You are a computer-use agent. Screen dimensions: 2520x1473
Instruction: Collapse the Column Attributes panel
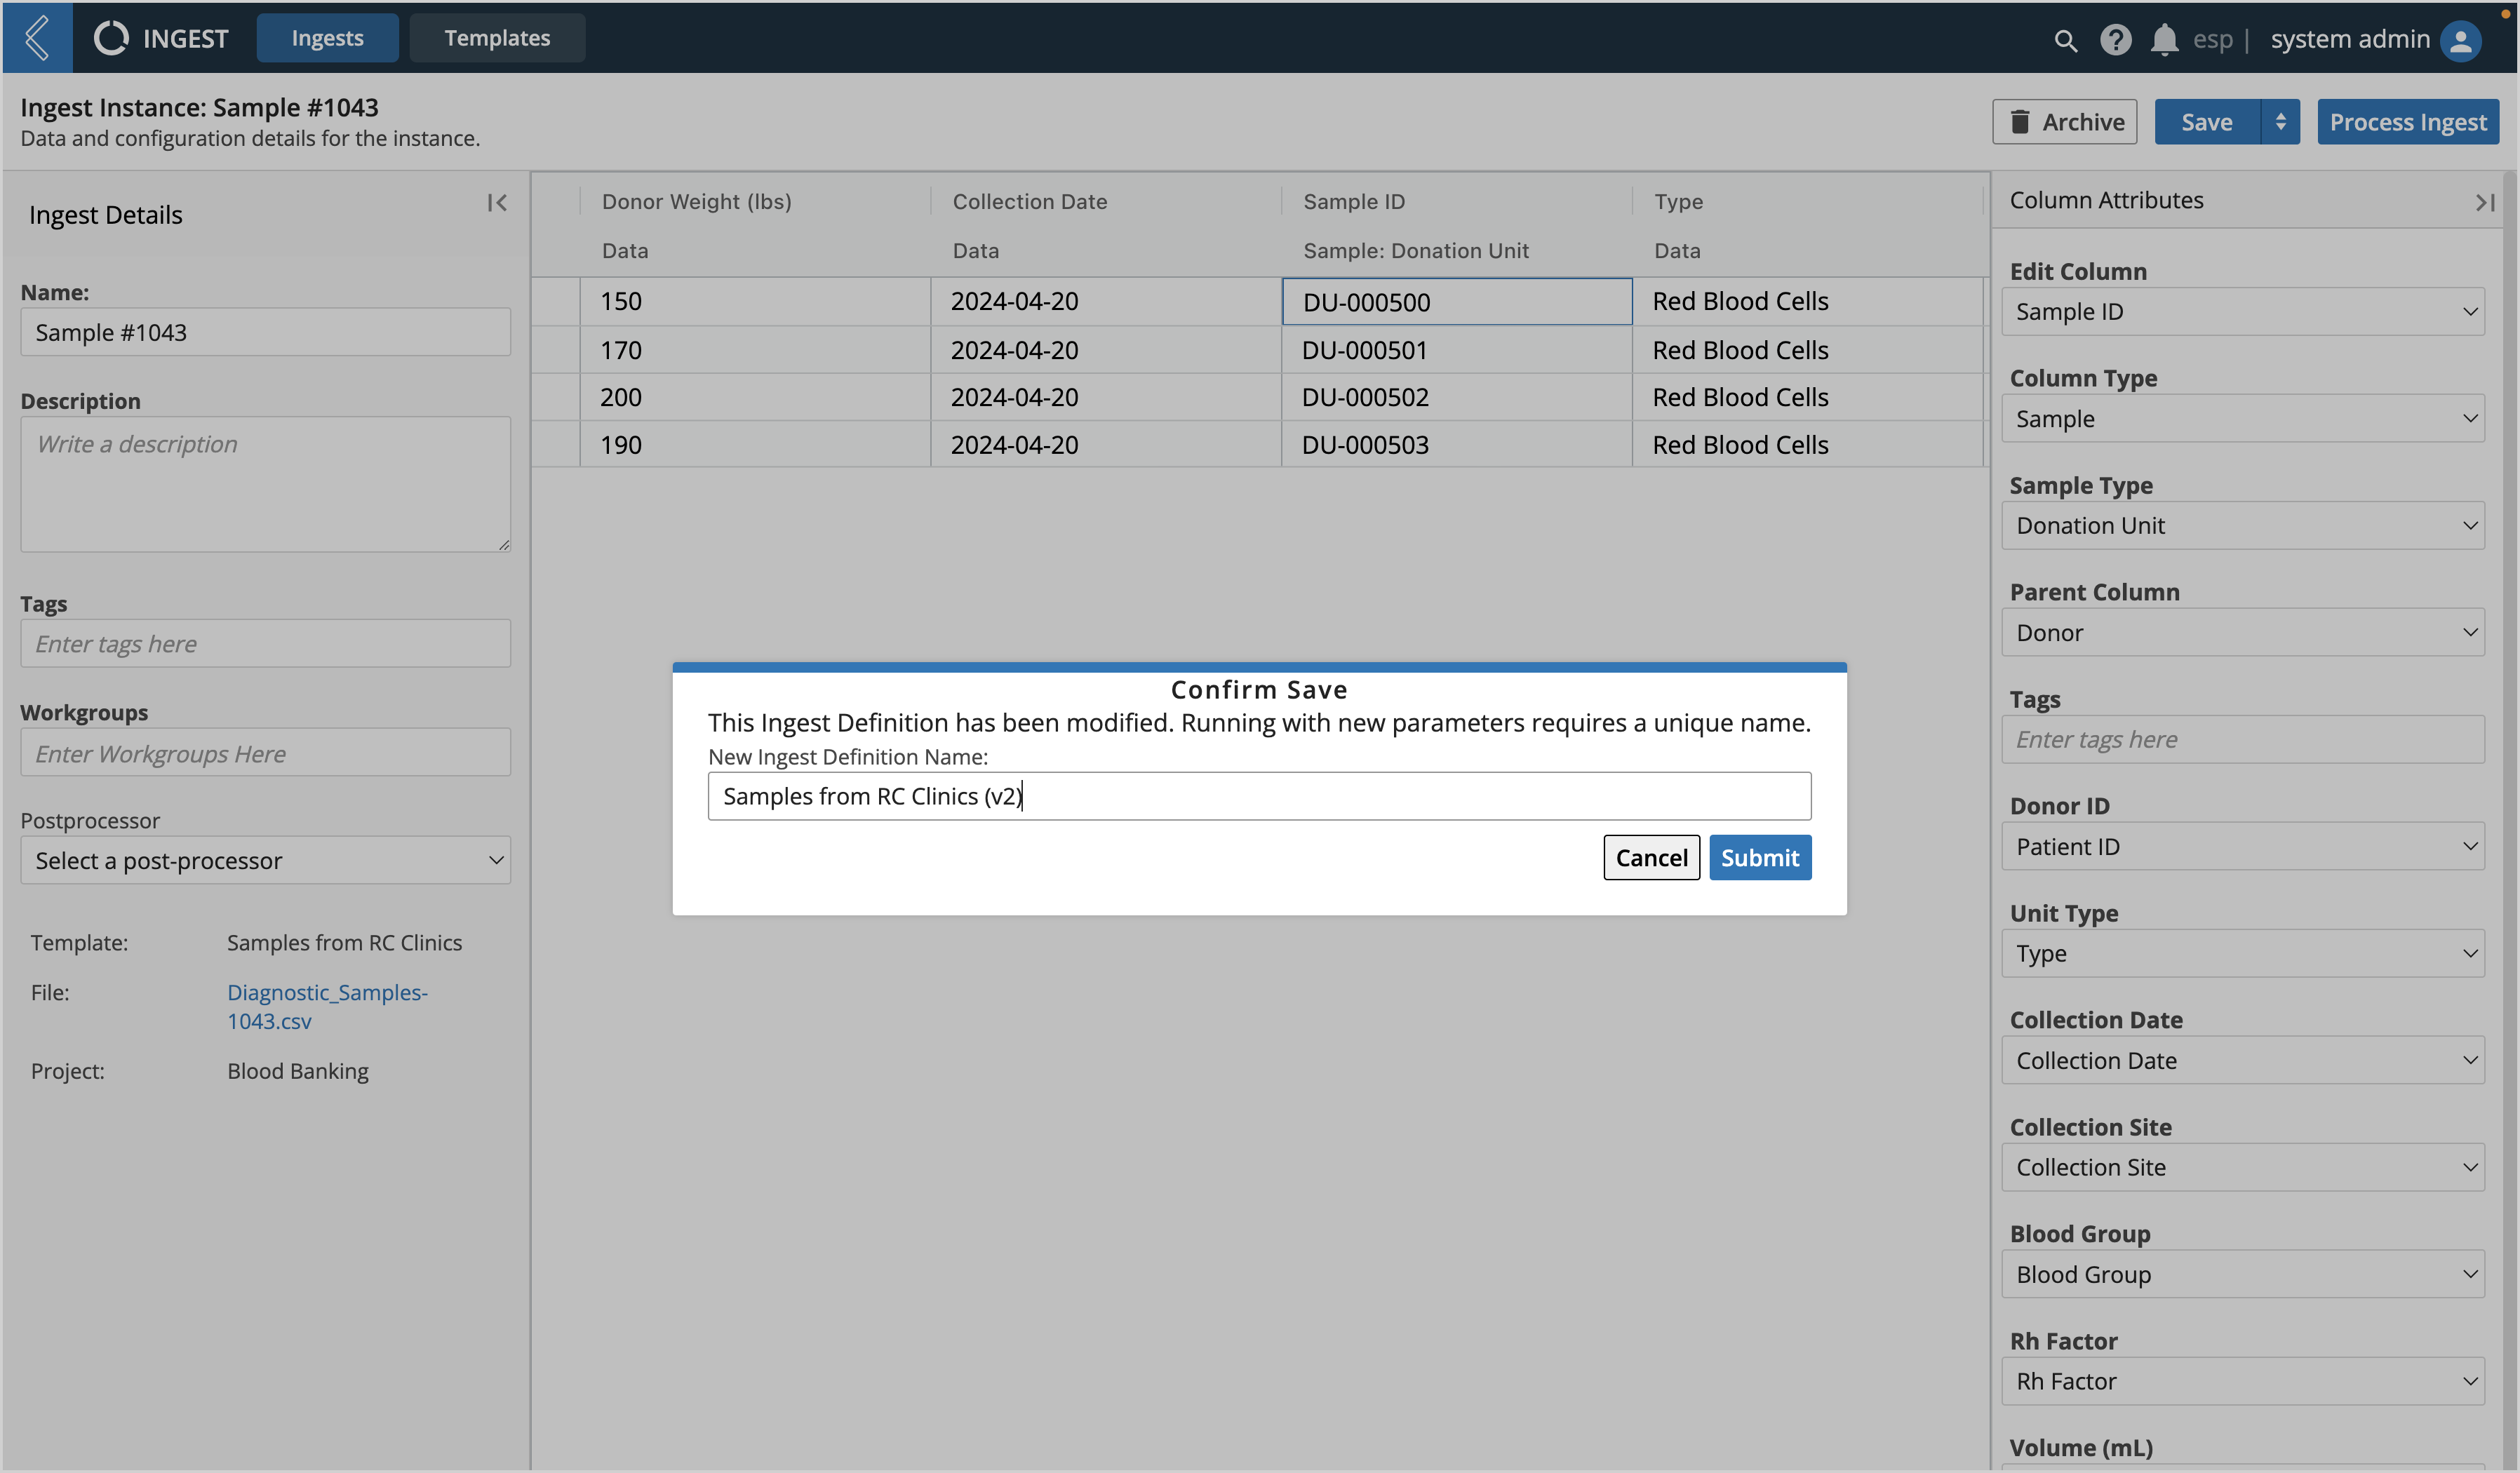(x=2485, y=202)
